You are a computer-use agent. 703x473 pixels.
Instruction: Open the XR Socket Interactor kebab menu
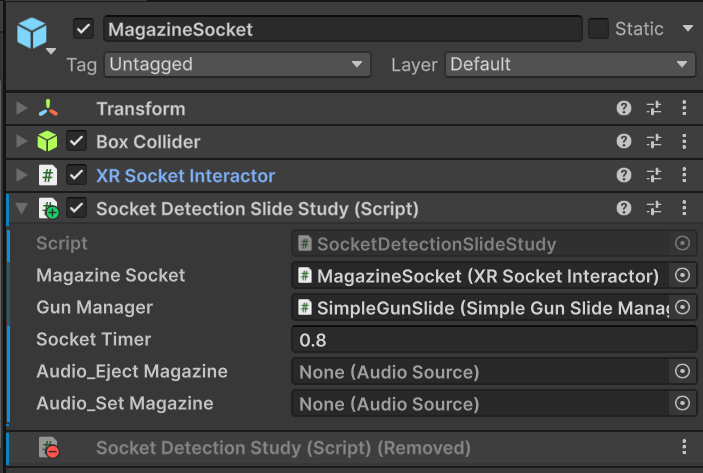[684, 175]
